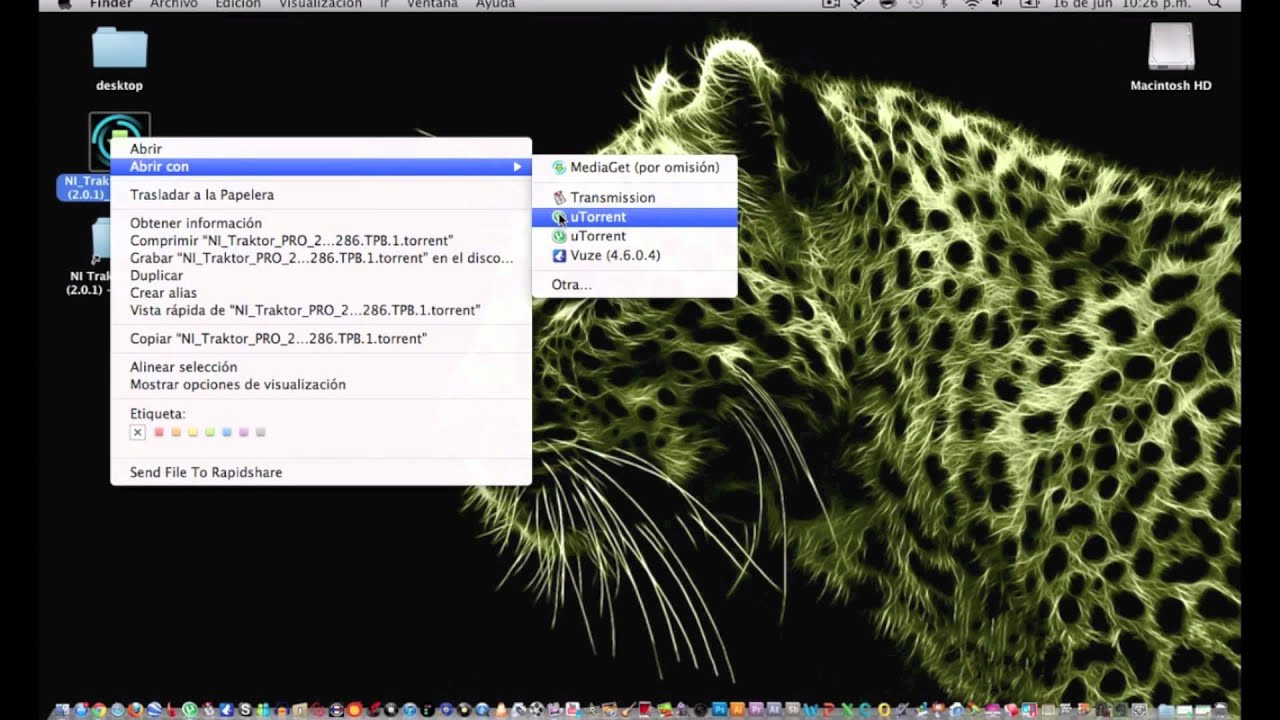
Task: Choose Vista rápida of the torrent file
Action: 320,310
